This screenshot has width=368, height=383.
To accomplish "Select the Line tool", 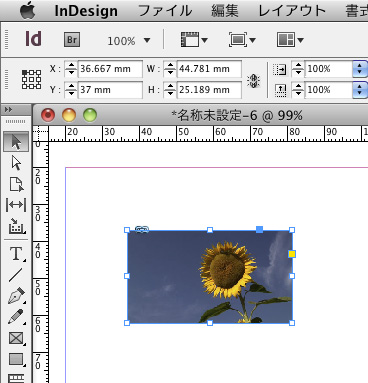I will point(16,275).
